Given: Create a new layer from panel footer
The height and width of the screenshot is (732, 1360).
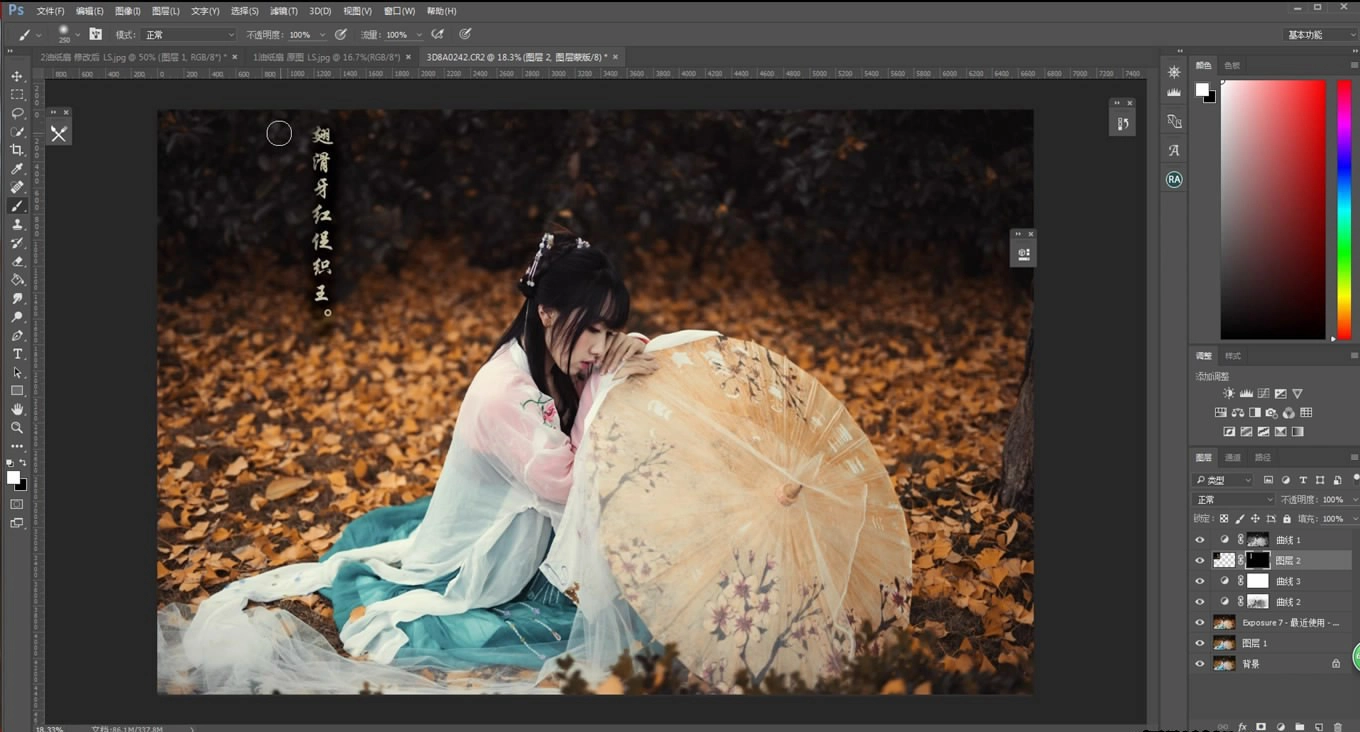Looking at the screenshot, I should pyautogui.click(x=1318, y=727).
